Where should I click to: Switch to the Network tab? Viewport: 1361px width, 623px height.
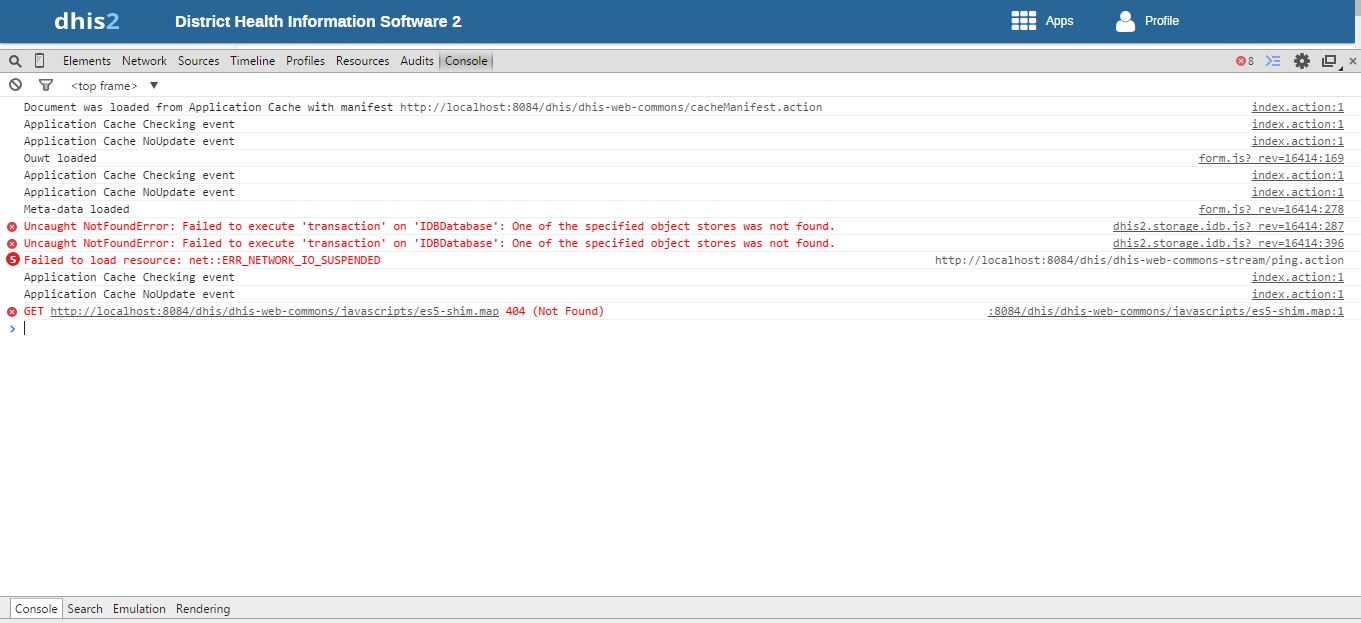pos(144,61)
